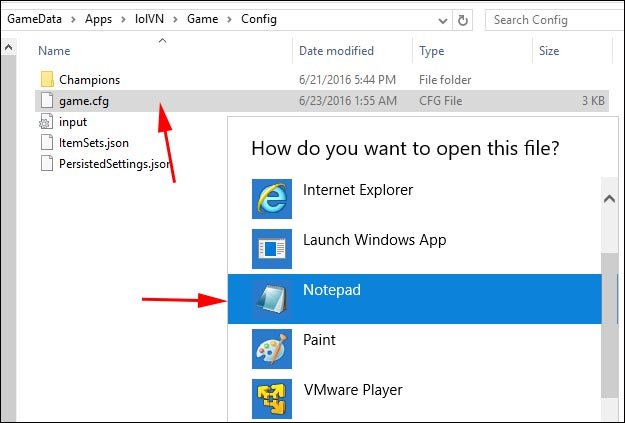This screenshot has height=423, width=625.
Task: Select the Internet Explorer option
Action: 415,199
